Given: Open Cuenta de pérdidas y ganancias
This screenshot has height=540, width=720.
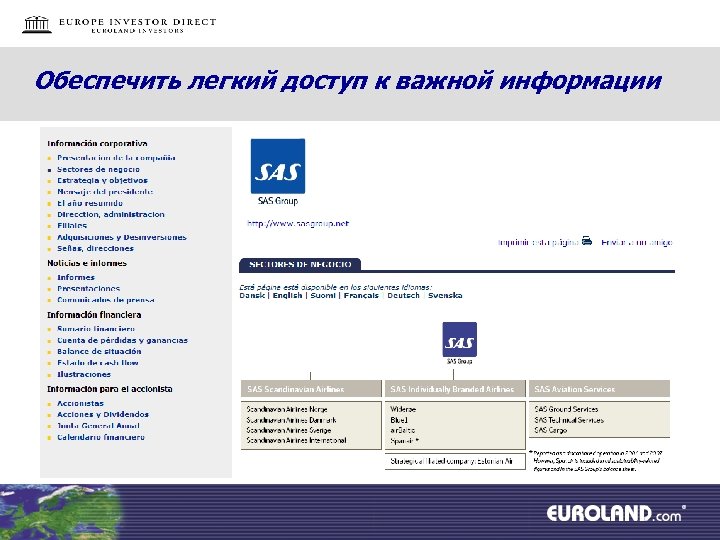Looking at the screenshot, I should 123,340.
